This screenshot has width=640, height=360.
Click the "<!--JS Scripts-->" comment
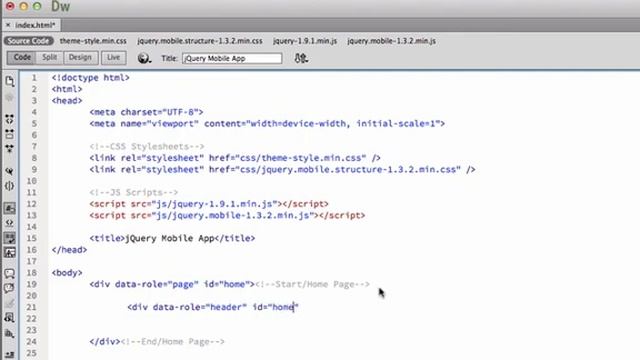[x=134, y=192]
